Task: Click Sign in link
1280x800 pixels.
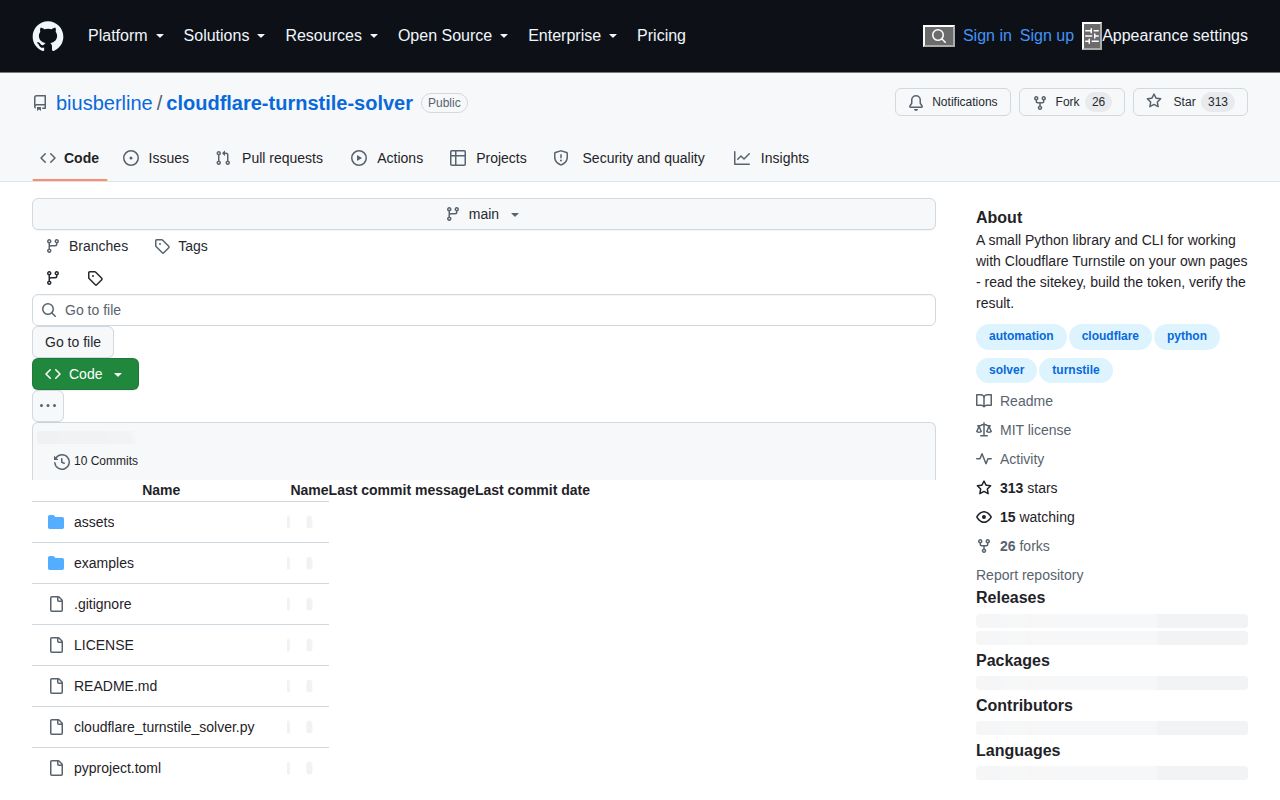Action: click(987, 35)
